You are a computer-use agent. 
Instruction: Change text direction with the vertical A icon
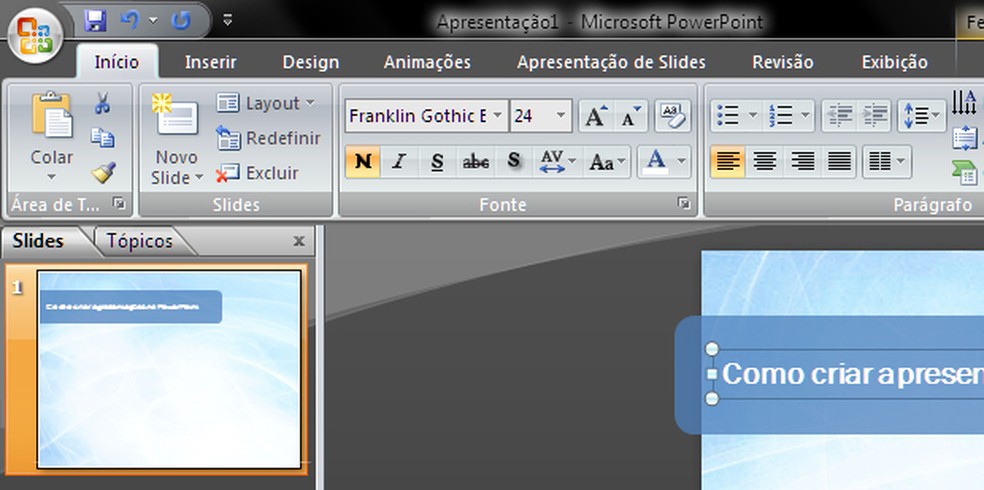coord(965,103)
